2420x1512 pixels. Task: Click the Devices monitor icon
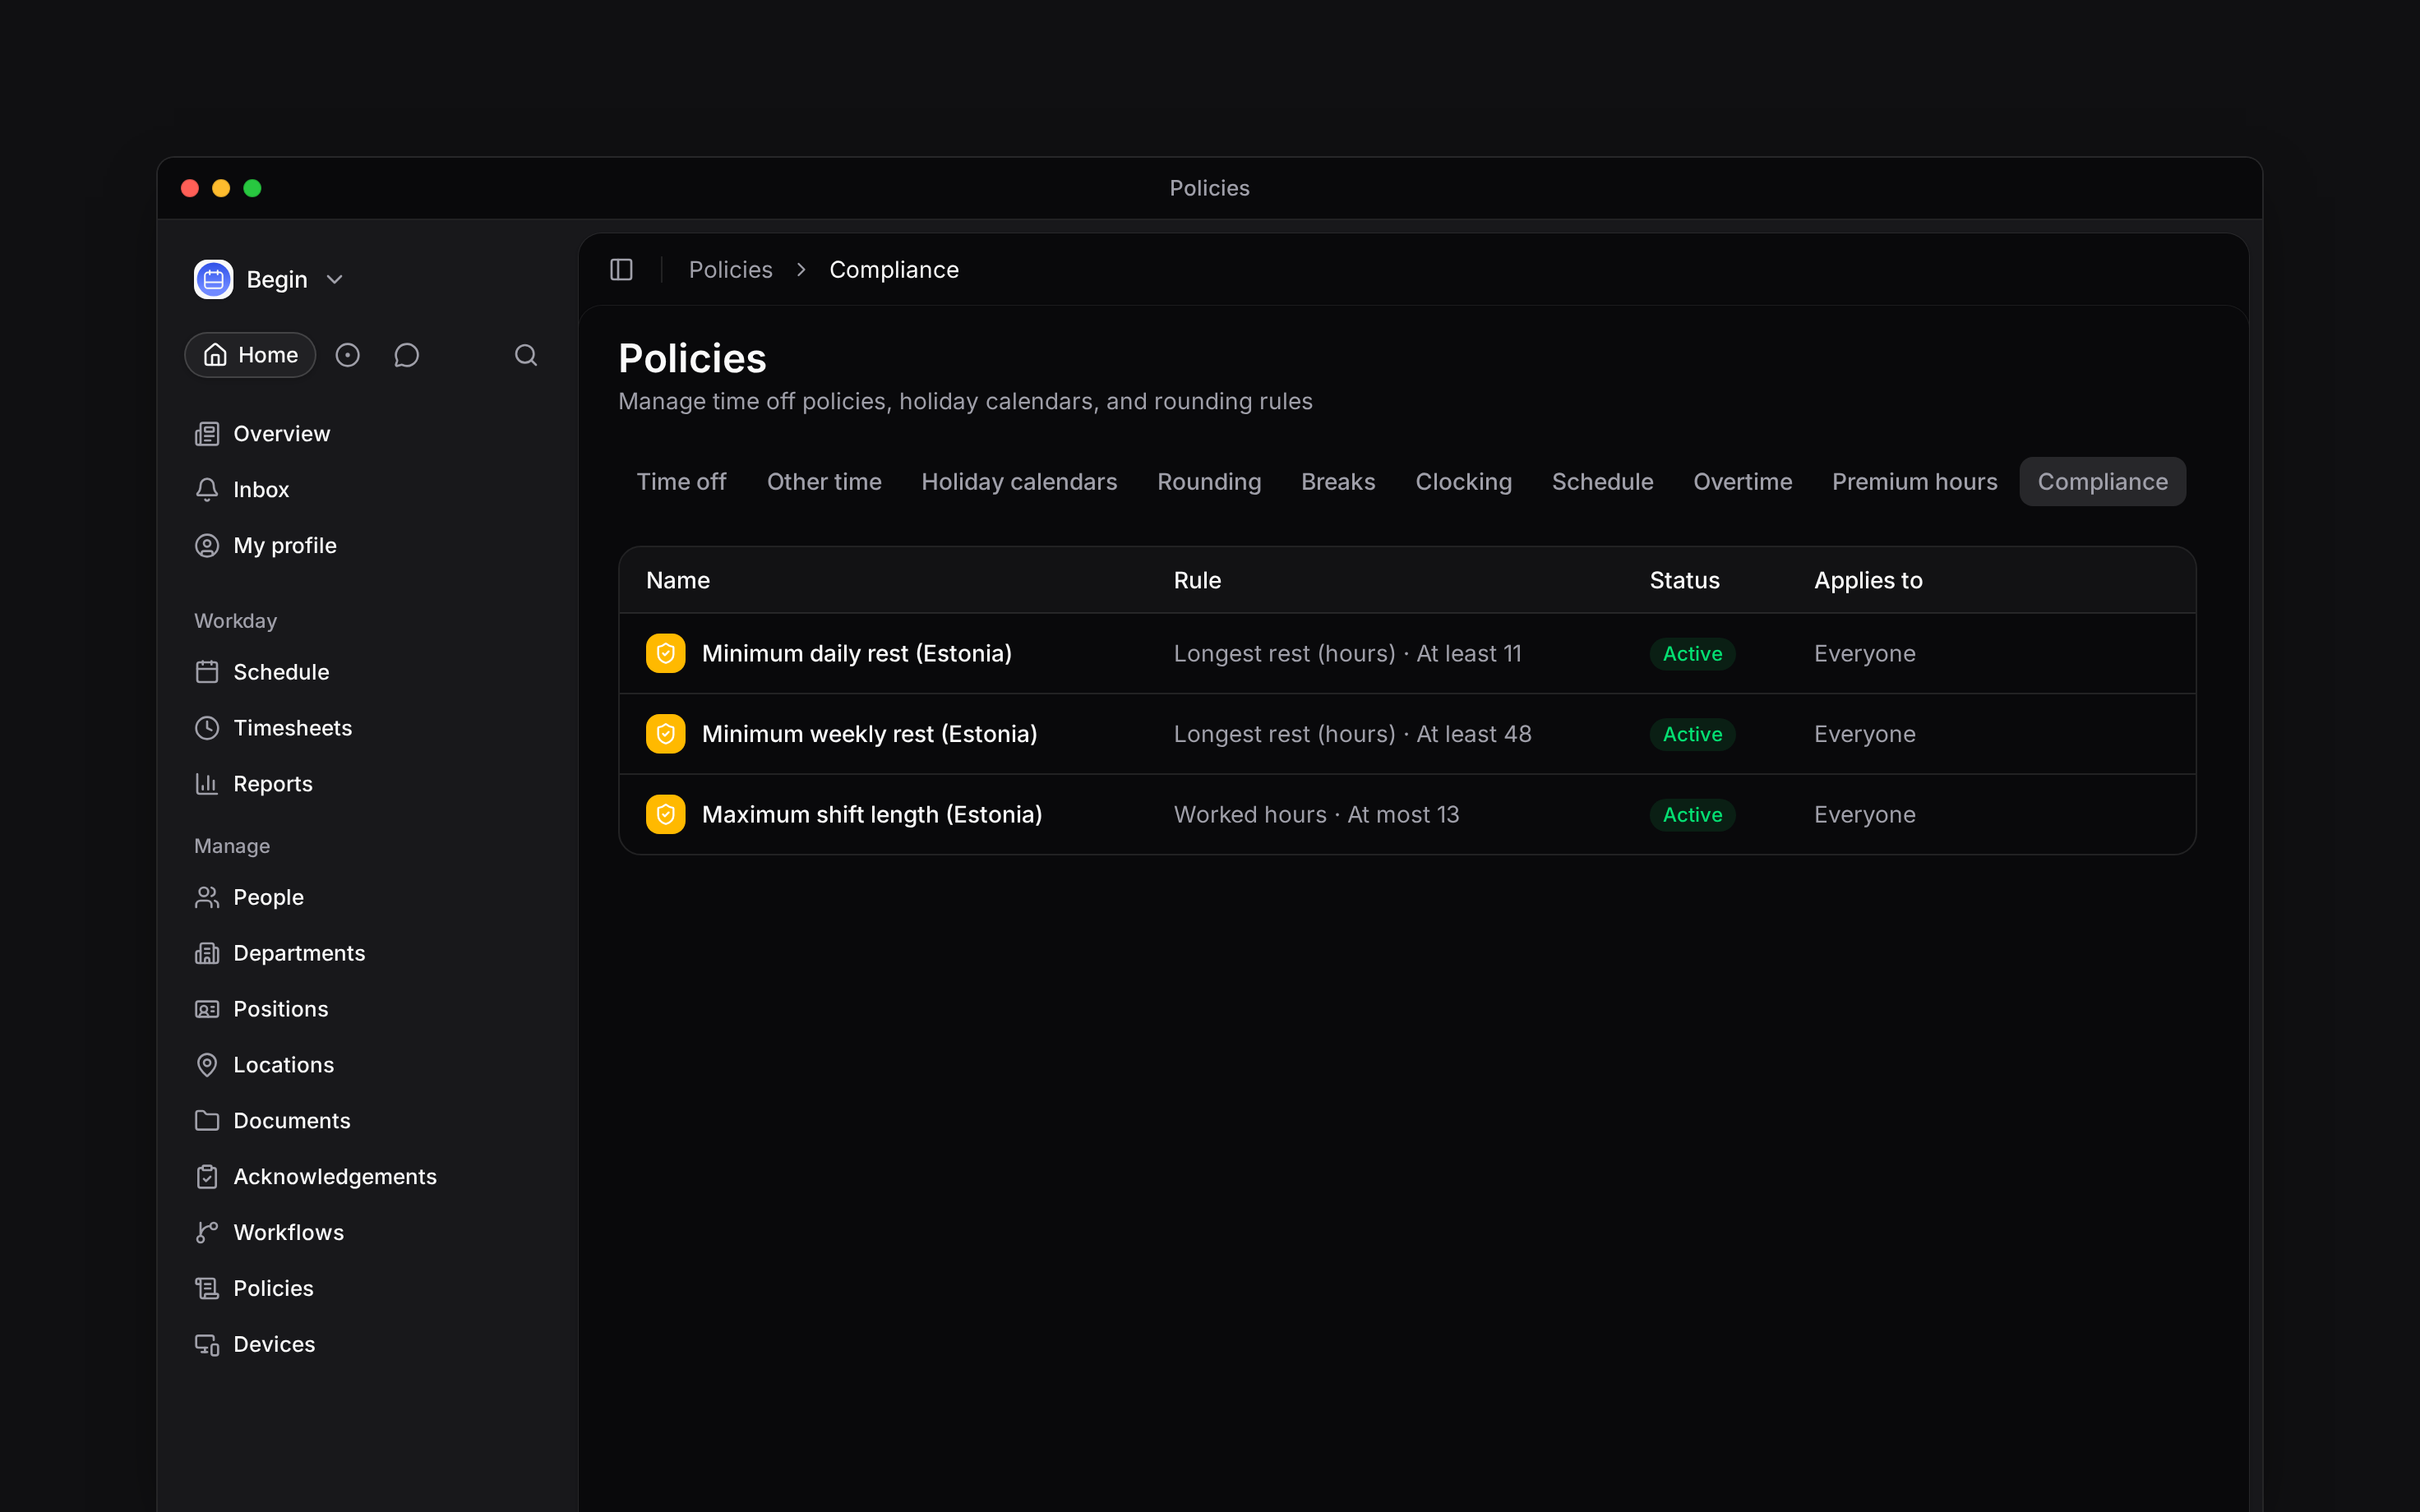click(207, 1345)
